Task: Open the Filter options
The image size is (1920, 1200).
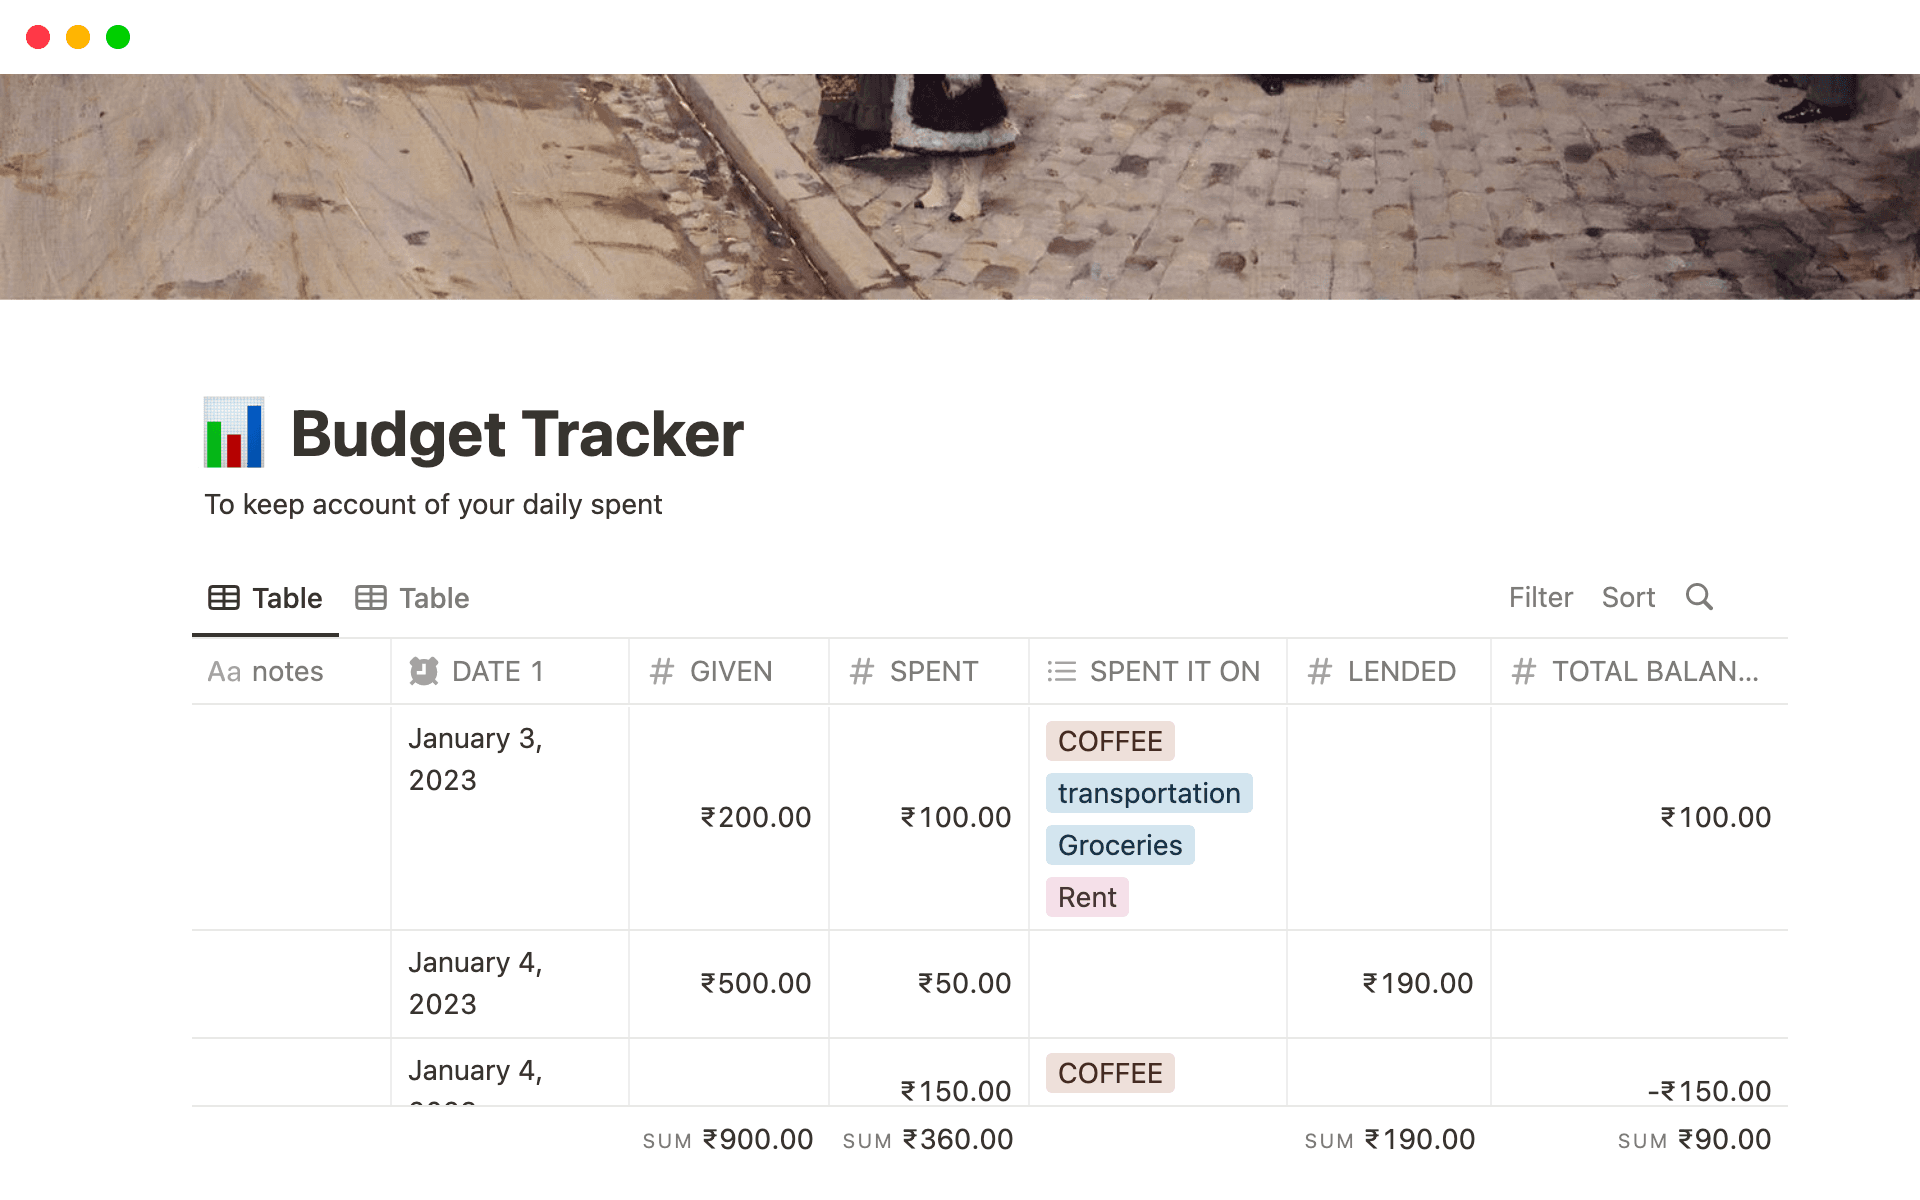Action: tap(1540, 597)
